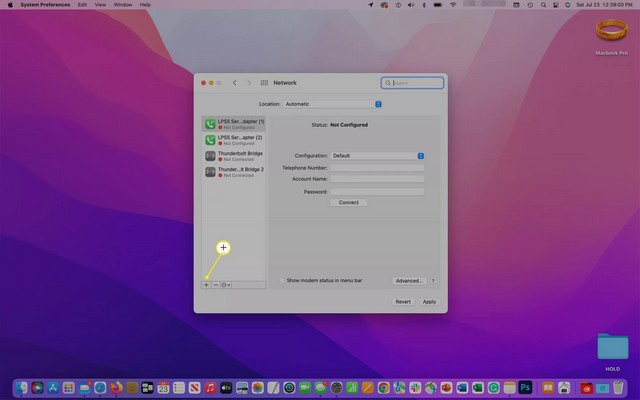640x400 pixels.
Task: Click the add (+) network service button
Action: [206, 285]
